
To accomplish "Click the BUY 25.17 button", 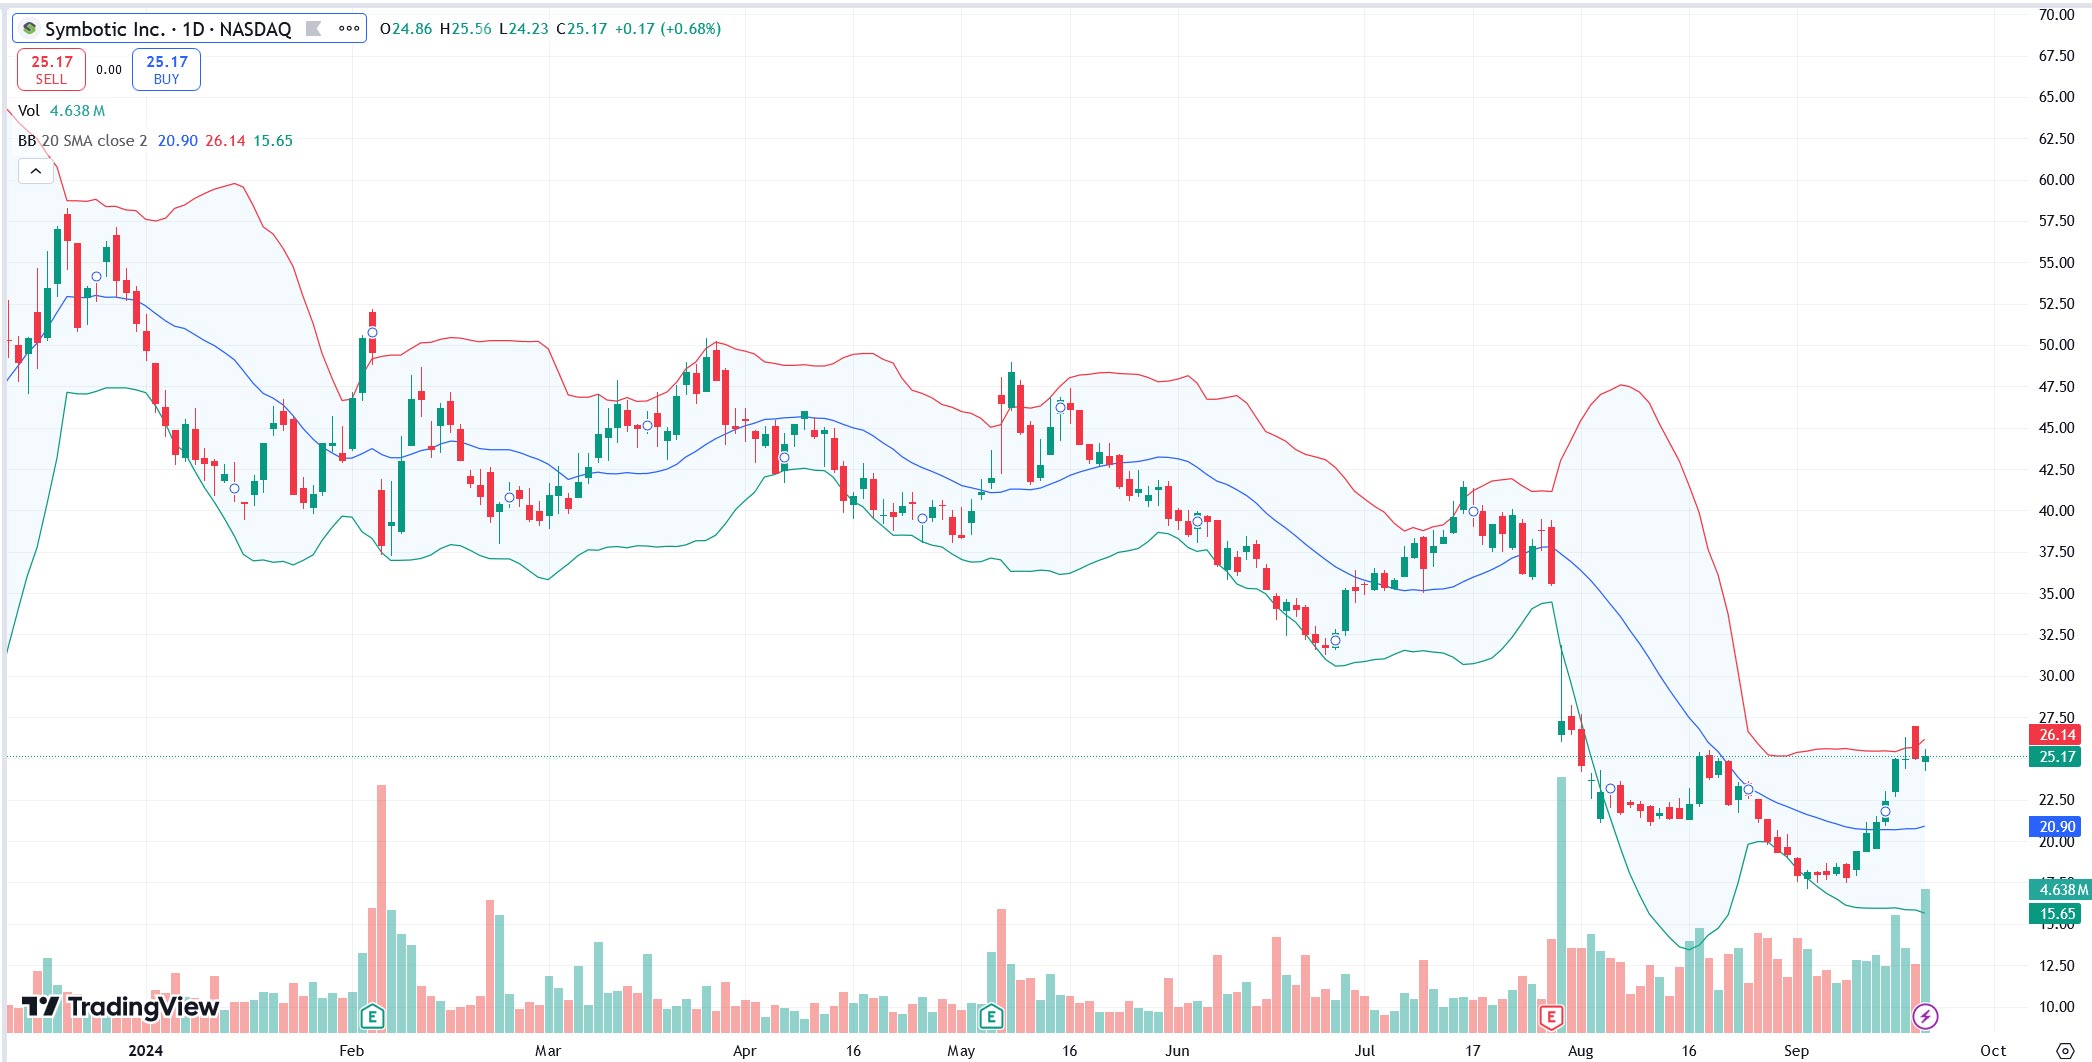I will (x=166, y=69).
